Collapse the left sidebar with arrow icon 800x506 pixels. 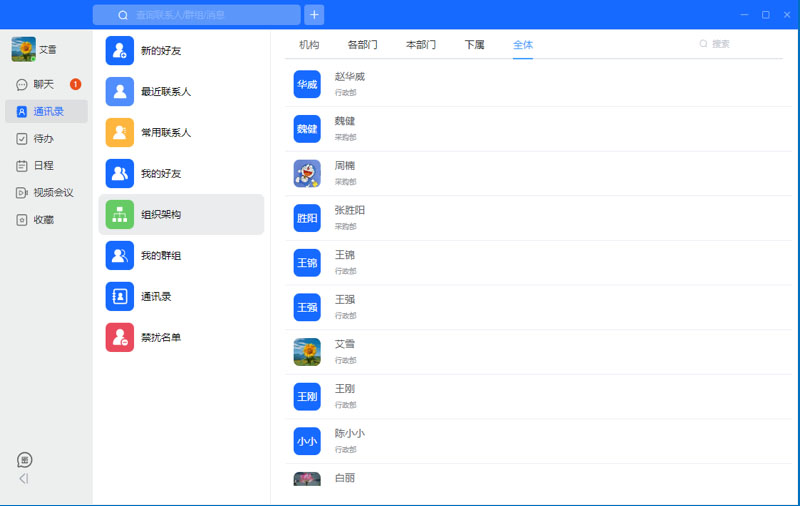click(24, 479)
